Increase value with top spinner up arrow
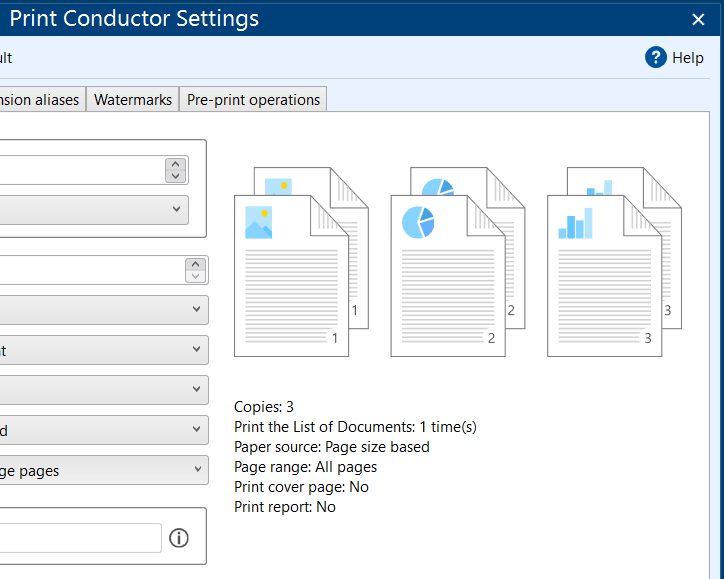 (x=176, y=164)
